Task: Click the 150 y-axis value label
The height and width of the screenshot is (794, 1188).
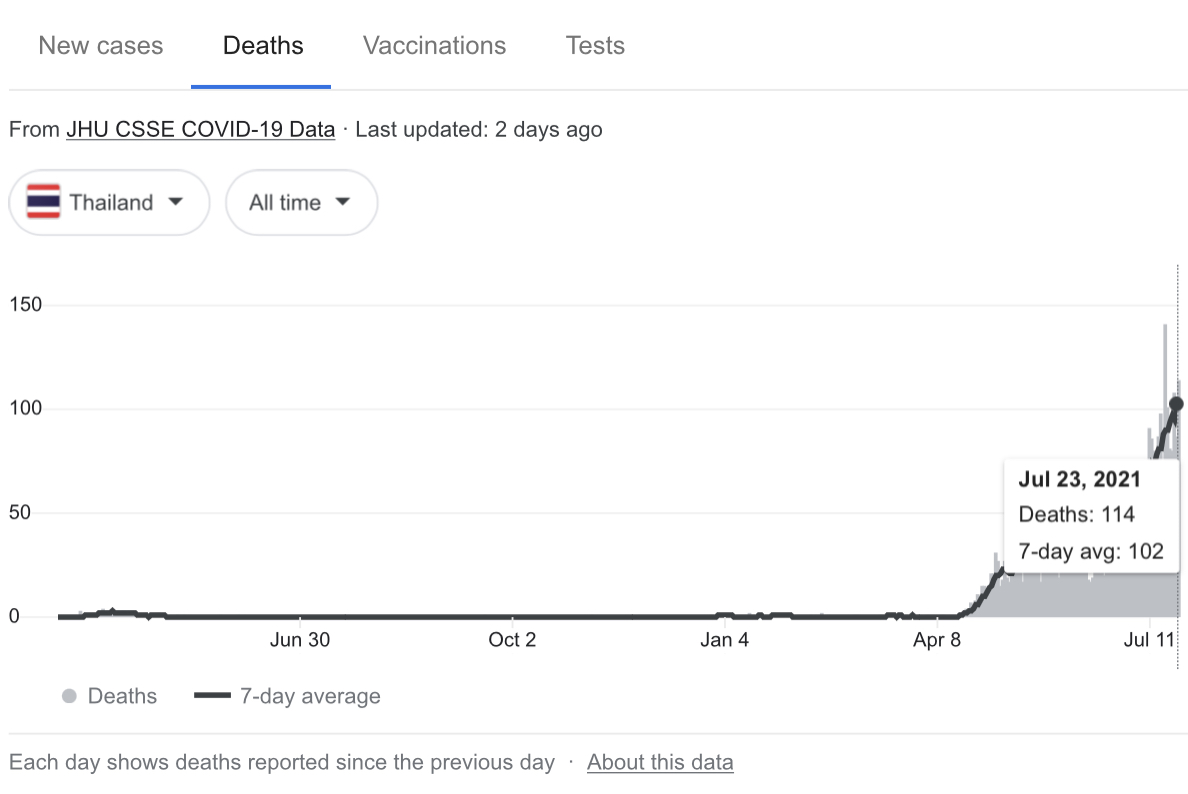Action: coord(25,304)
